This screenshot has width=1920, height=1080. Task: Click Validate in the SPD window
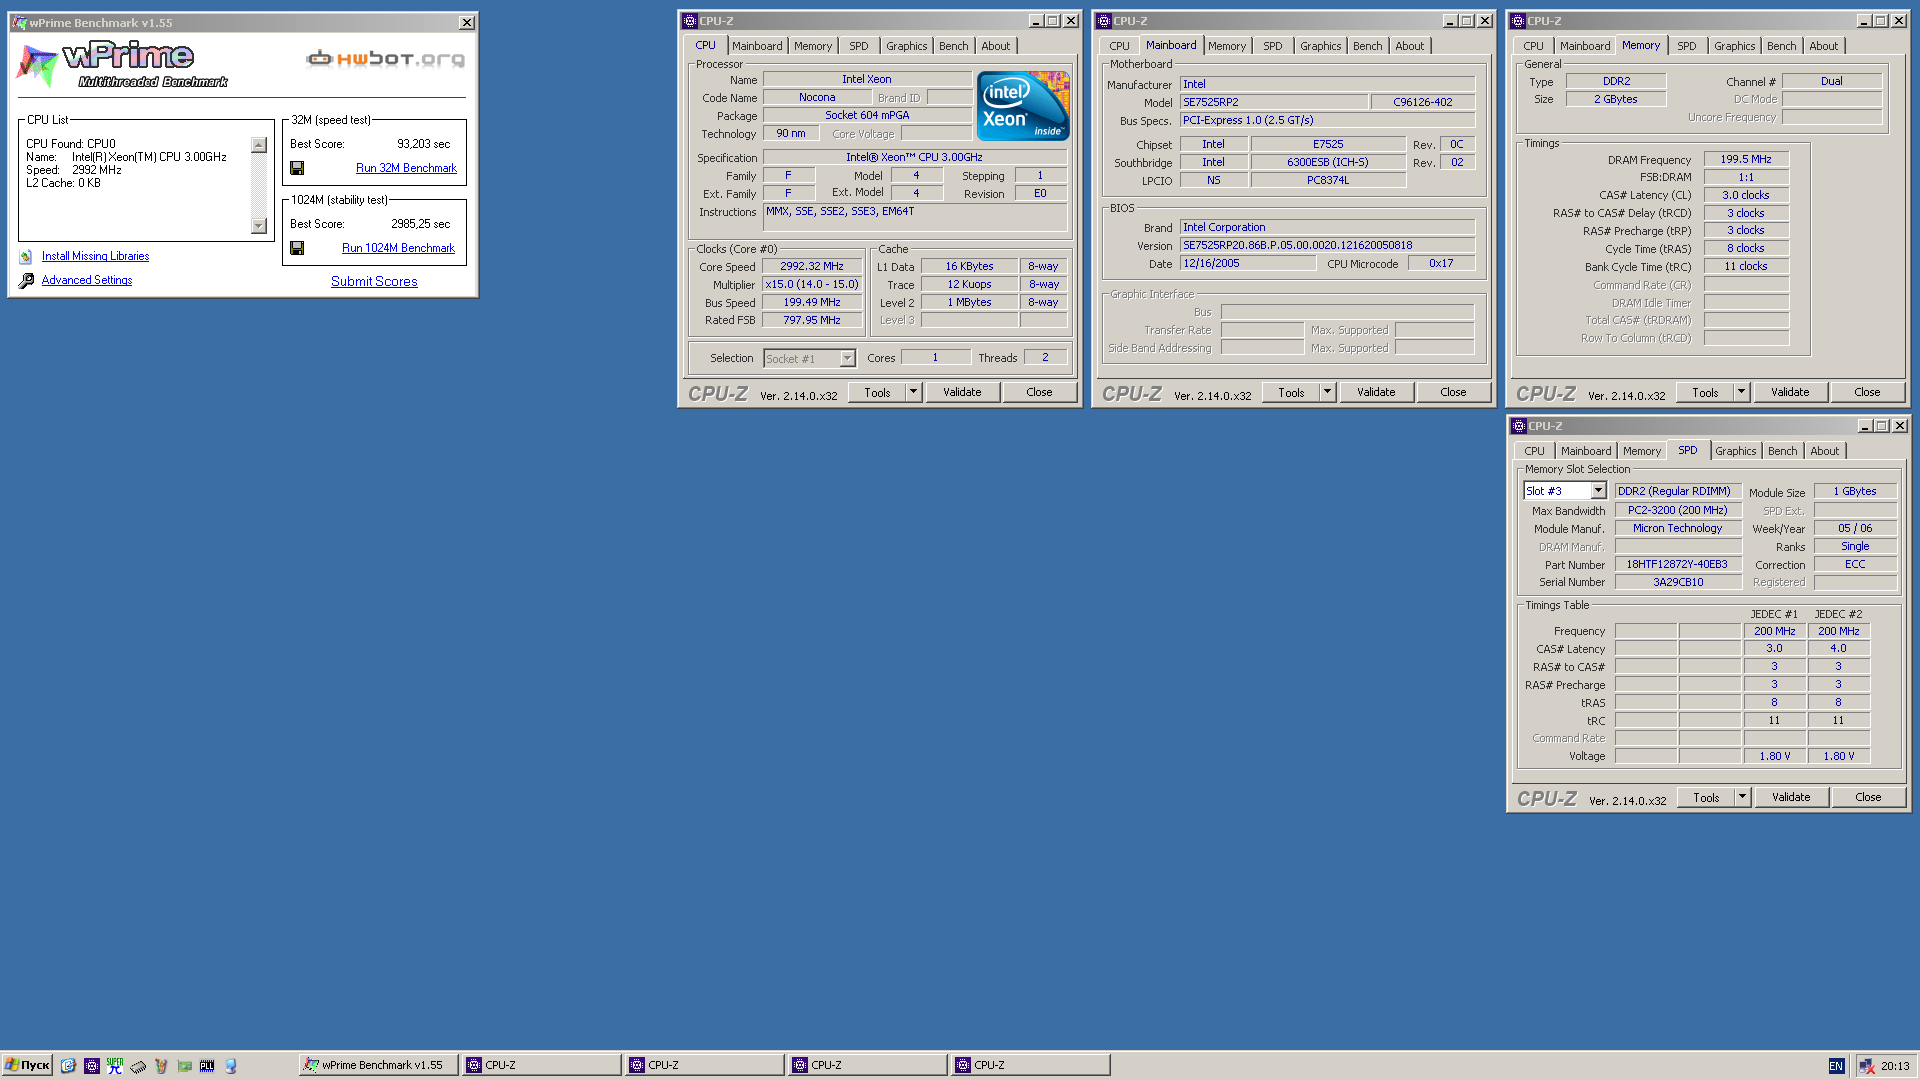1791,797
